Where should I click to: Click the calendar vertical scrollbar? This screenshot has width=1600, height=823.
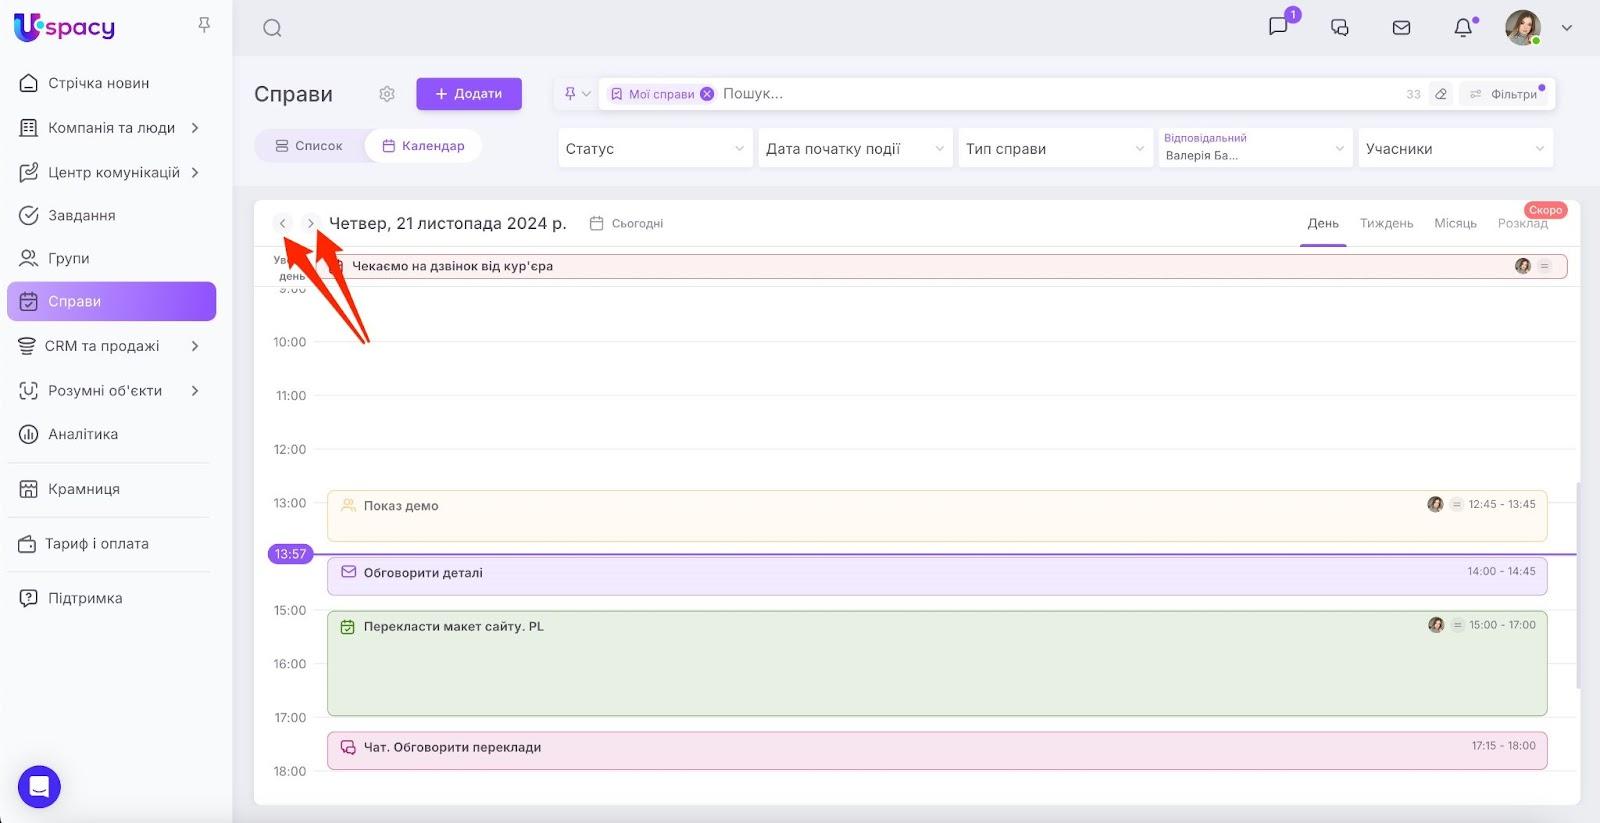click(1578, 585)
